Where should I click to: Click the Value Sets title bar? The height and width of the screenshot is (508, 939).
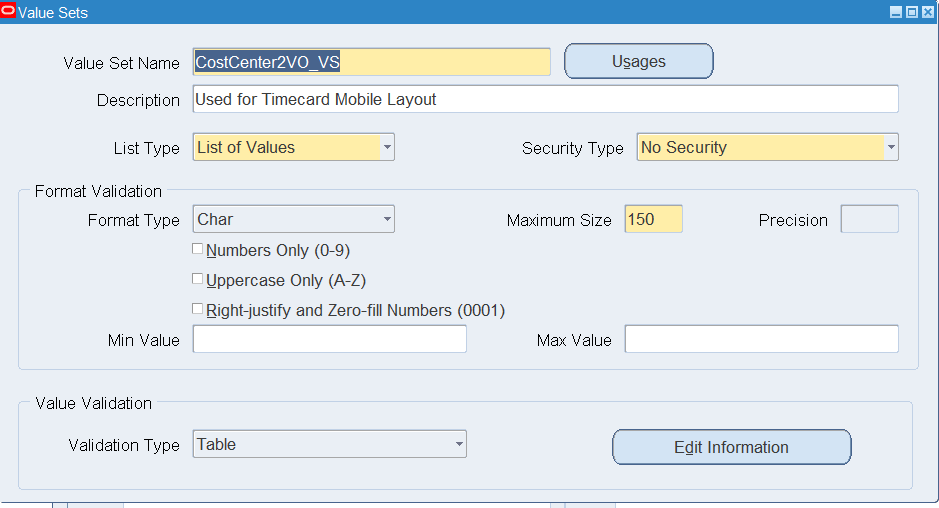point(449,12)
